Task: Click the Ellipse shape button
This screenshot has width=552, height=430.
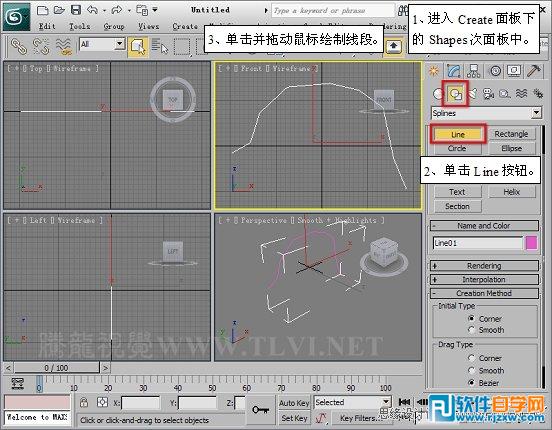Action: point(511,148)
